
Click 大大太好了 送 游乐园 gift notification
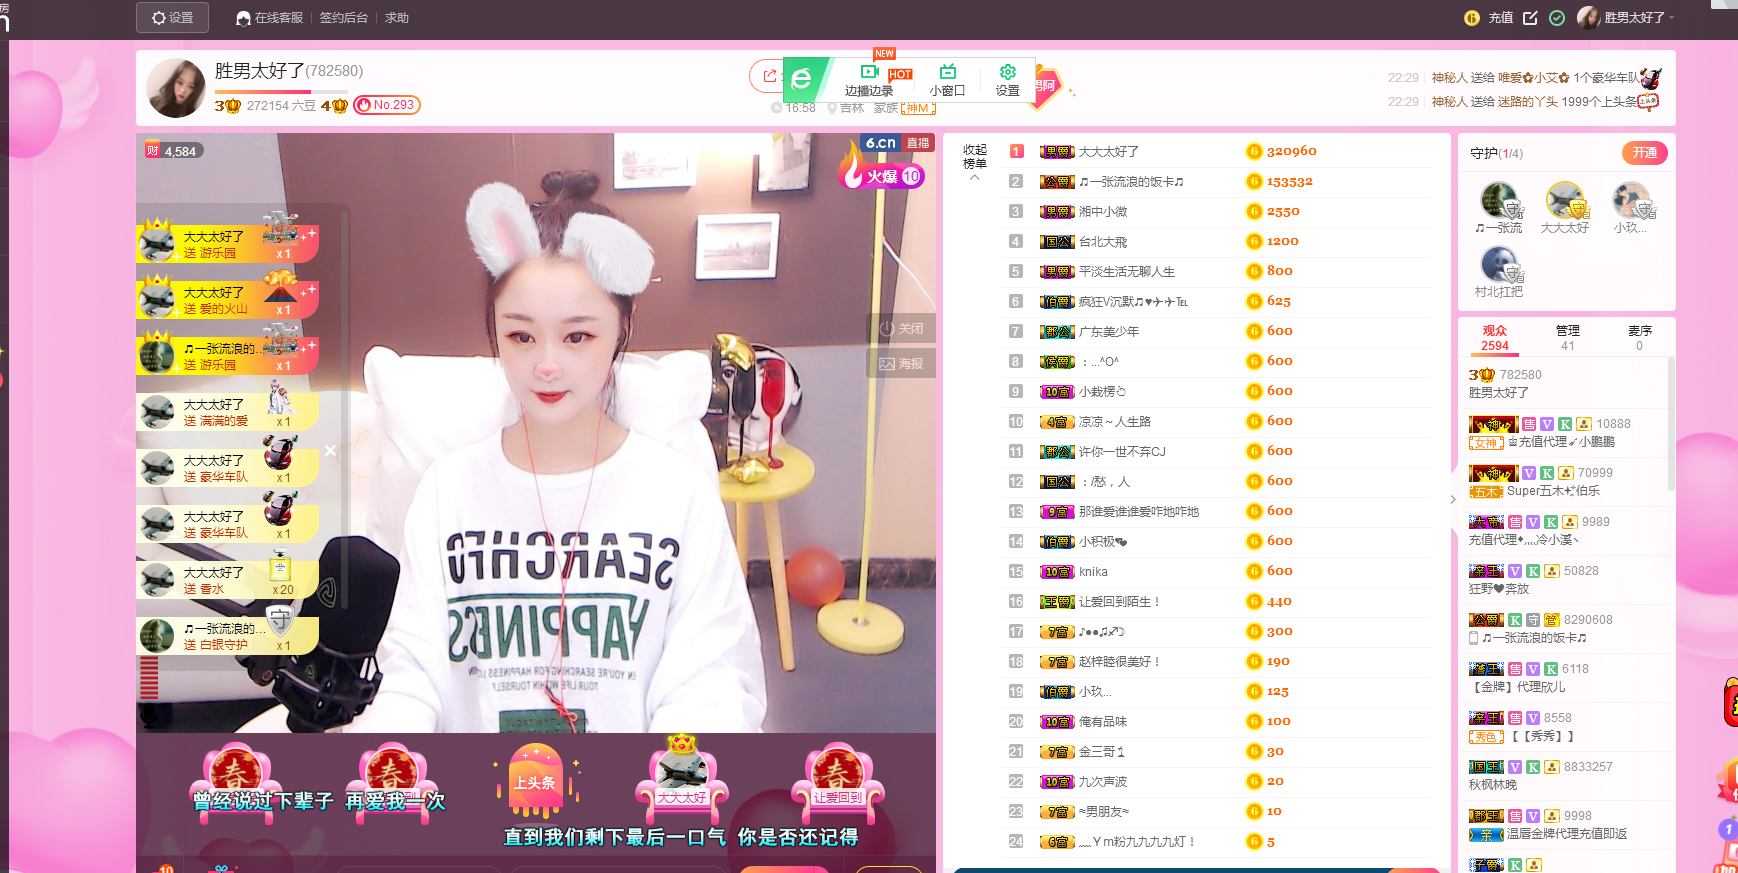coord(227,245)
